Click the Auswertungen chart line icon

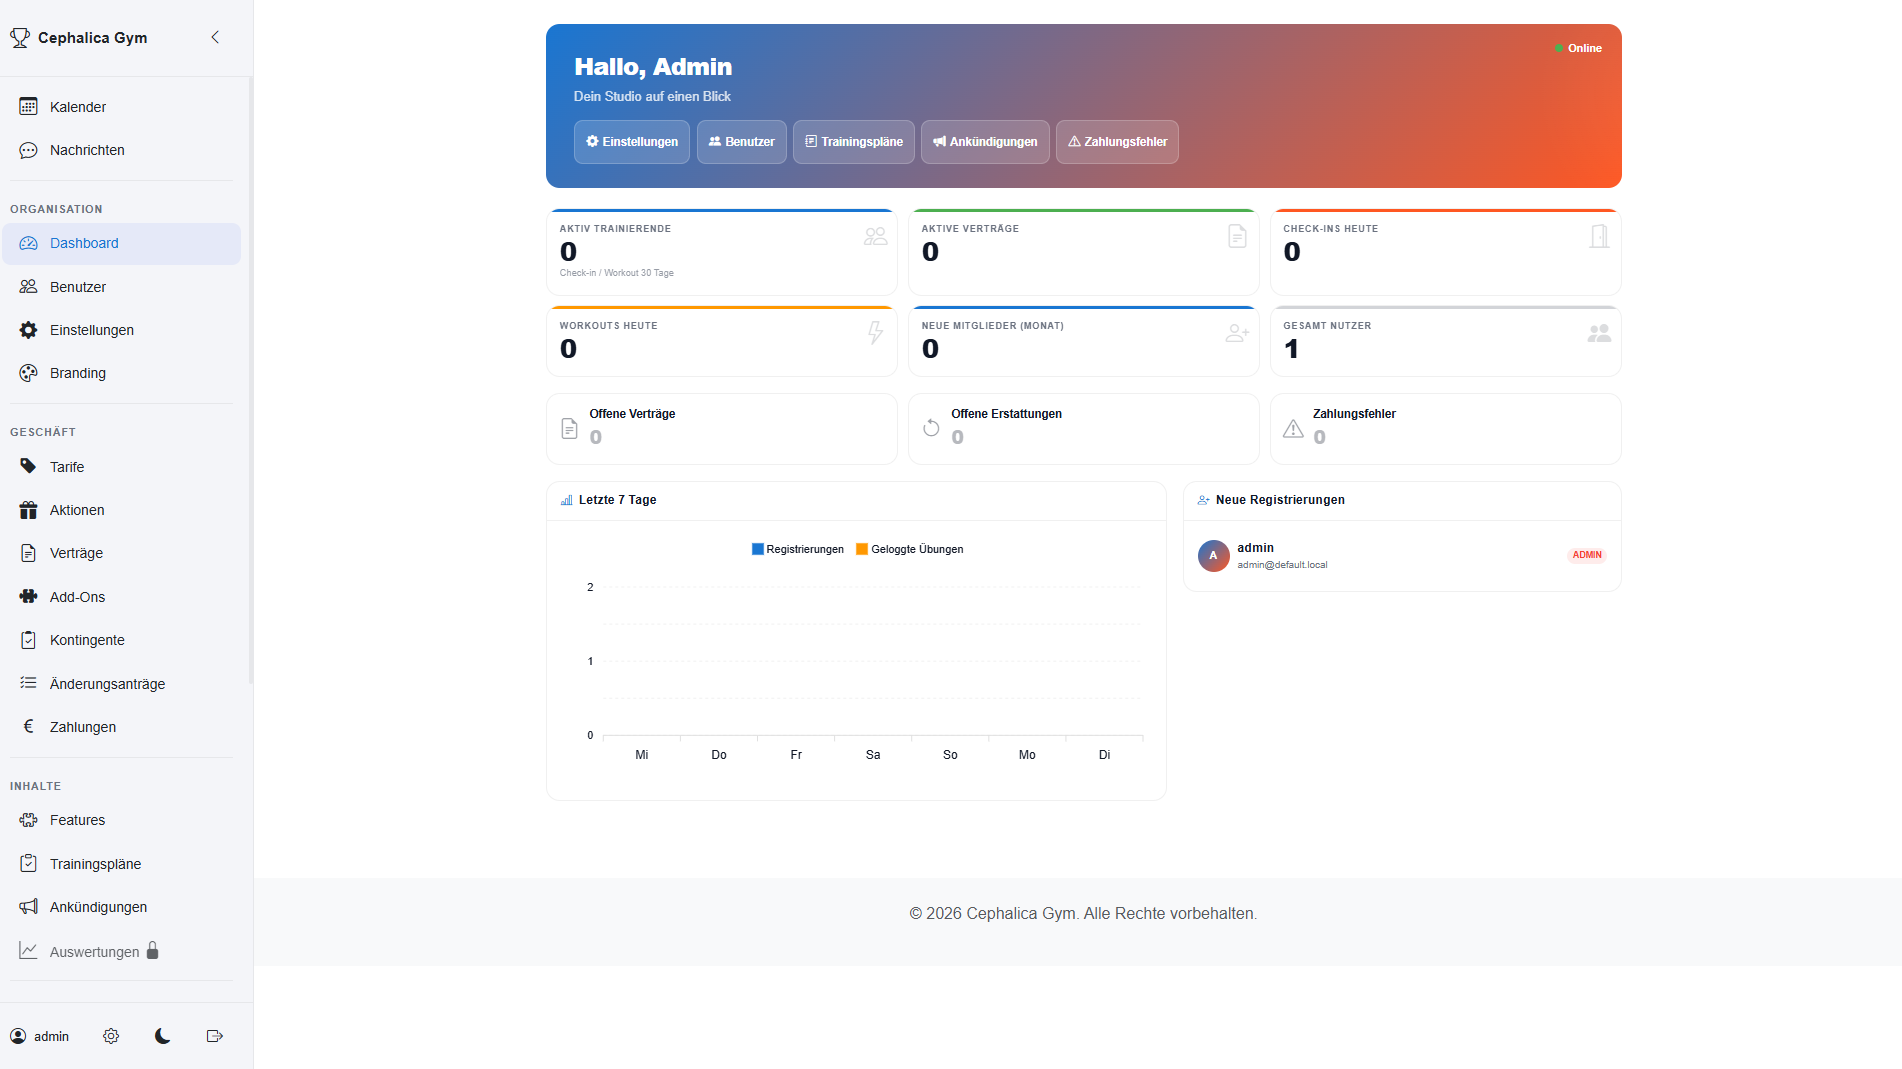tap(28, 951)
